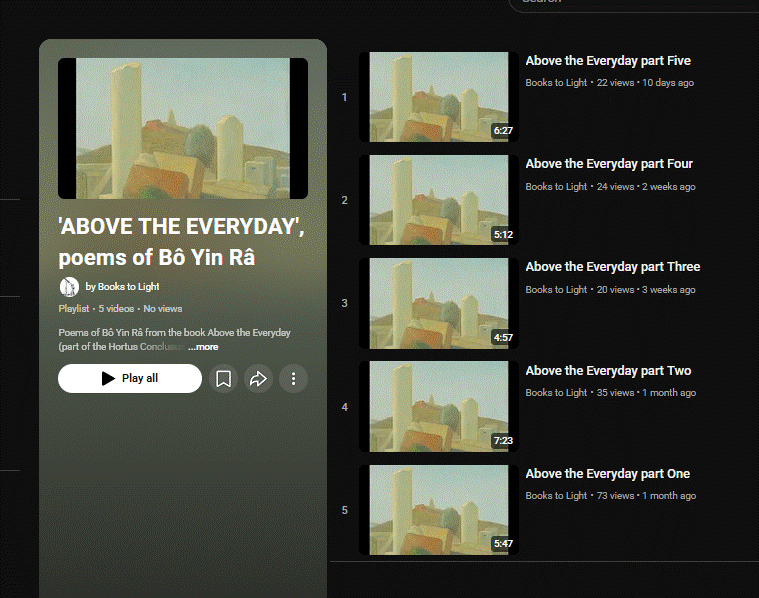This screenshot has height=598, width=759.
Task: Click Books to Light under part Four
Action: [556, 186]
